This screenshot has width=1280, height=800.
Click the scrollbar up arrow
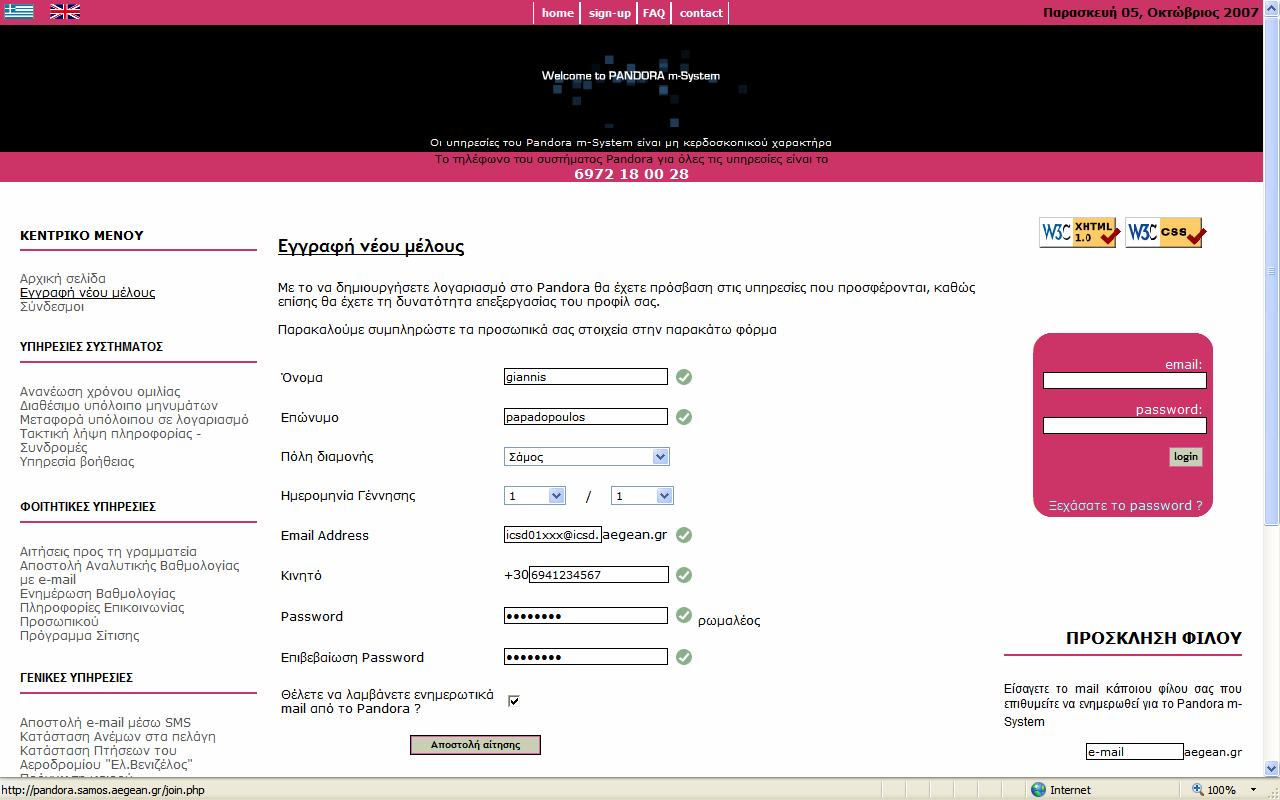1272,8
